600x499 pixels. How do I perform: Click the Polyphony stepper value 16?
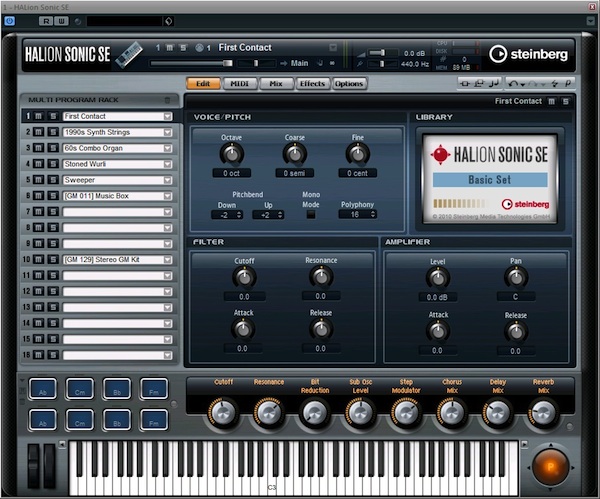(x=358, y=215)
